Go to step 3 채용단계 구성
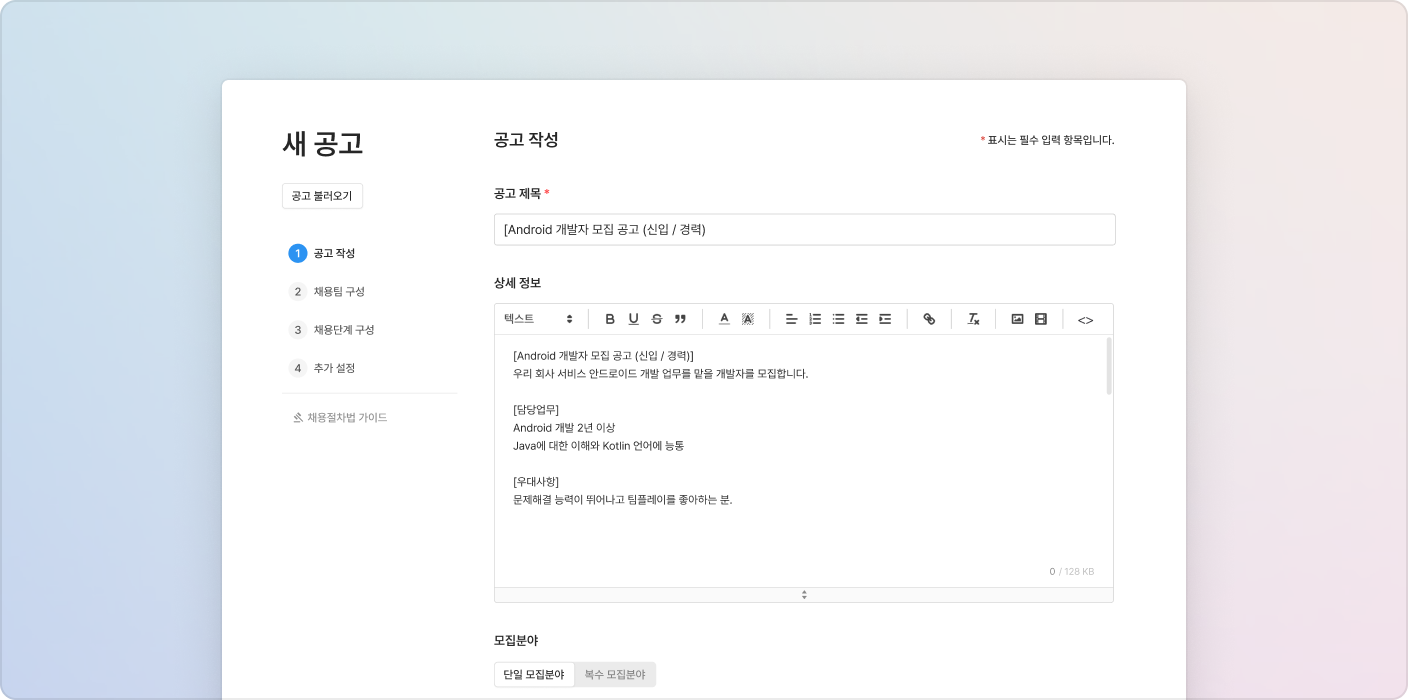Viewport: 1408px width, 700px height. [x=332, y=329]
